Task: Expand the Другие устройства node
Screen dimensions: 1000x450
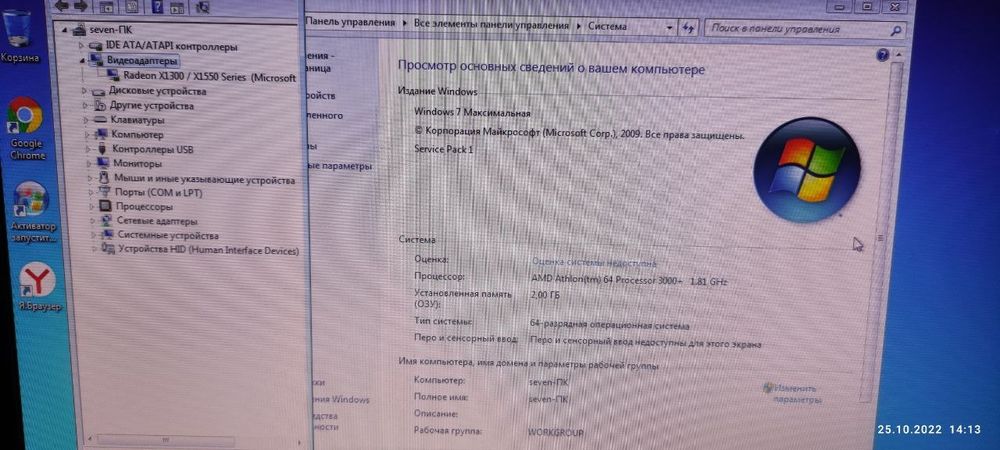Action: (86, 106)
